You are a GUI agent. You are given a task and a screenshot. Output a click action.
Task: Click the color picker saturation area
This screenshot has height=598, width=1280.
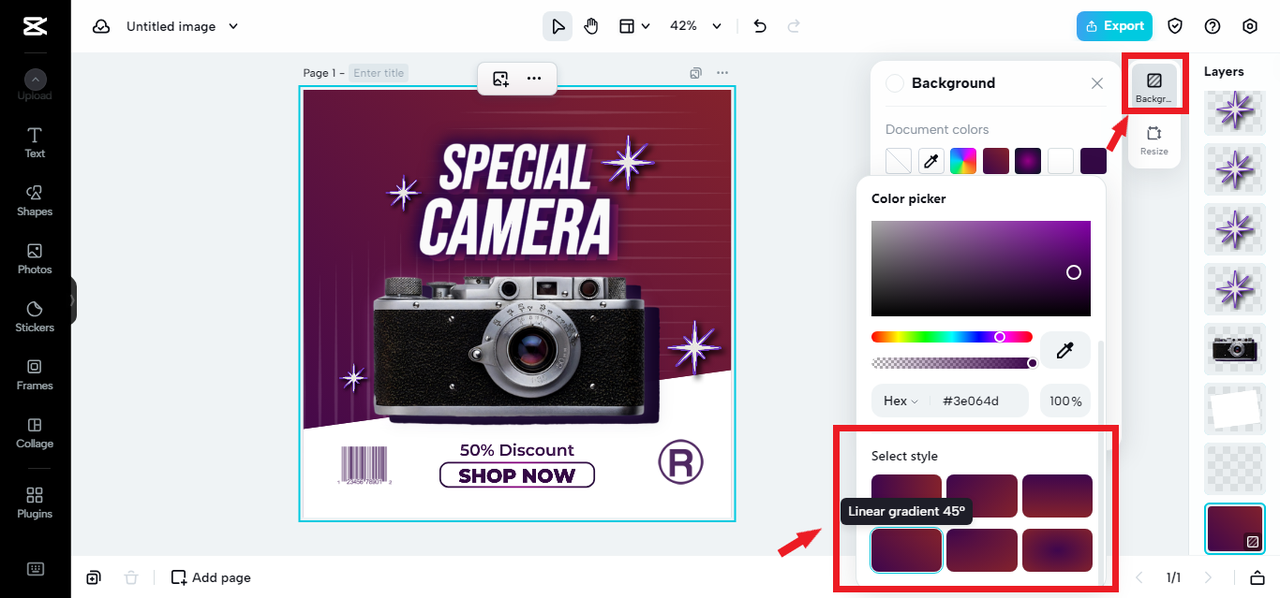[981, 268]
